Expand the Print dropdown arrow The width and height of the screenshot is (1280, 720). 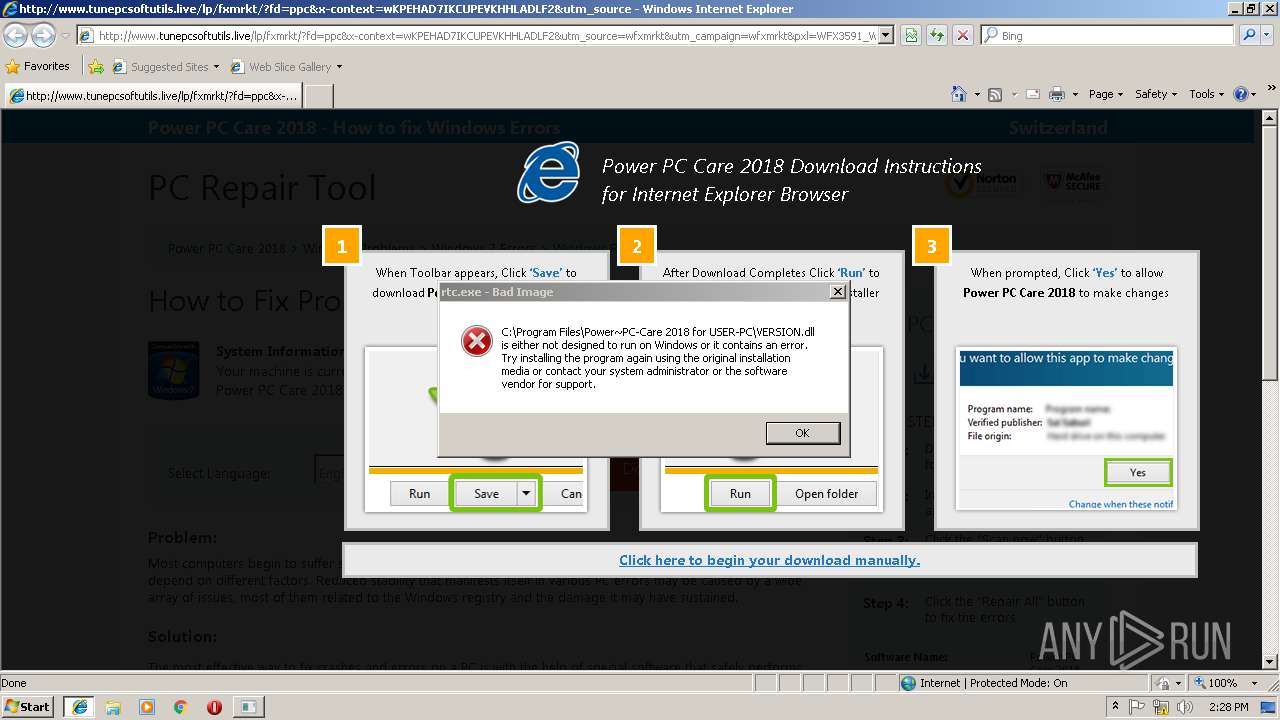point(1075,94)
